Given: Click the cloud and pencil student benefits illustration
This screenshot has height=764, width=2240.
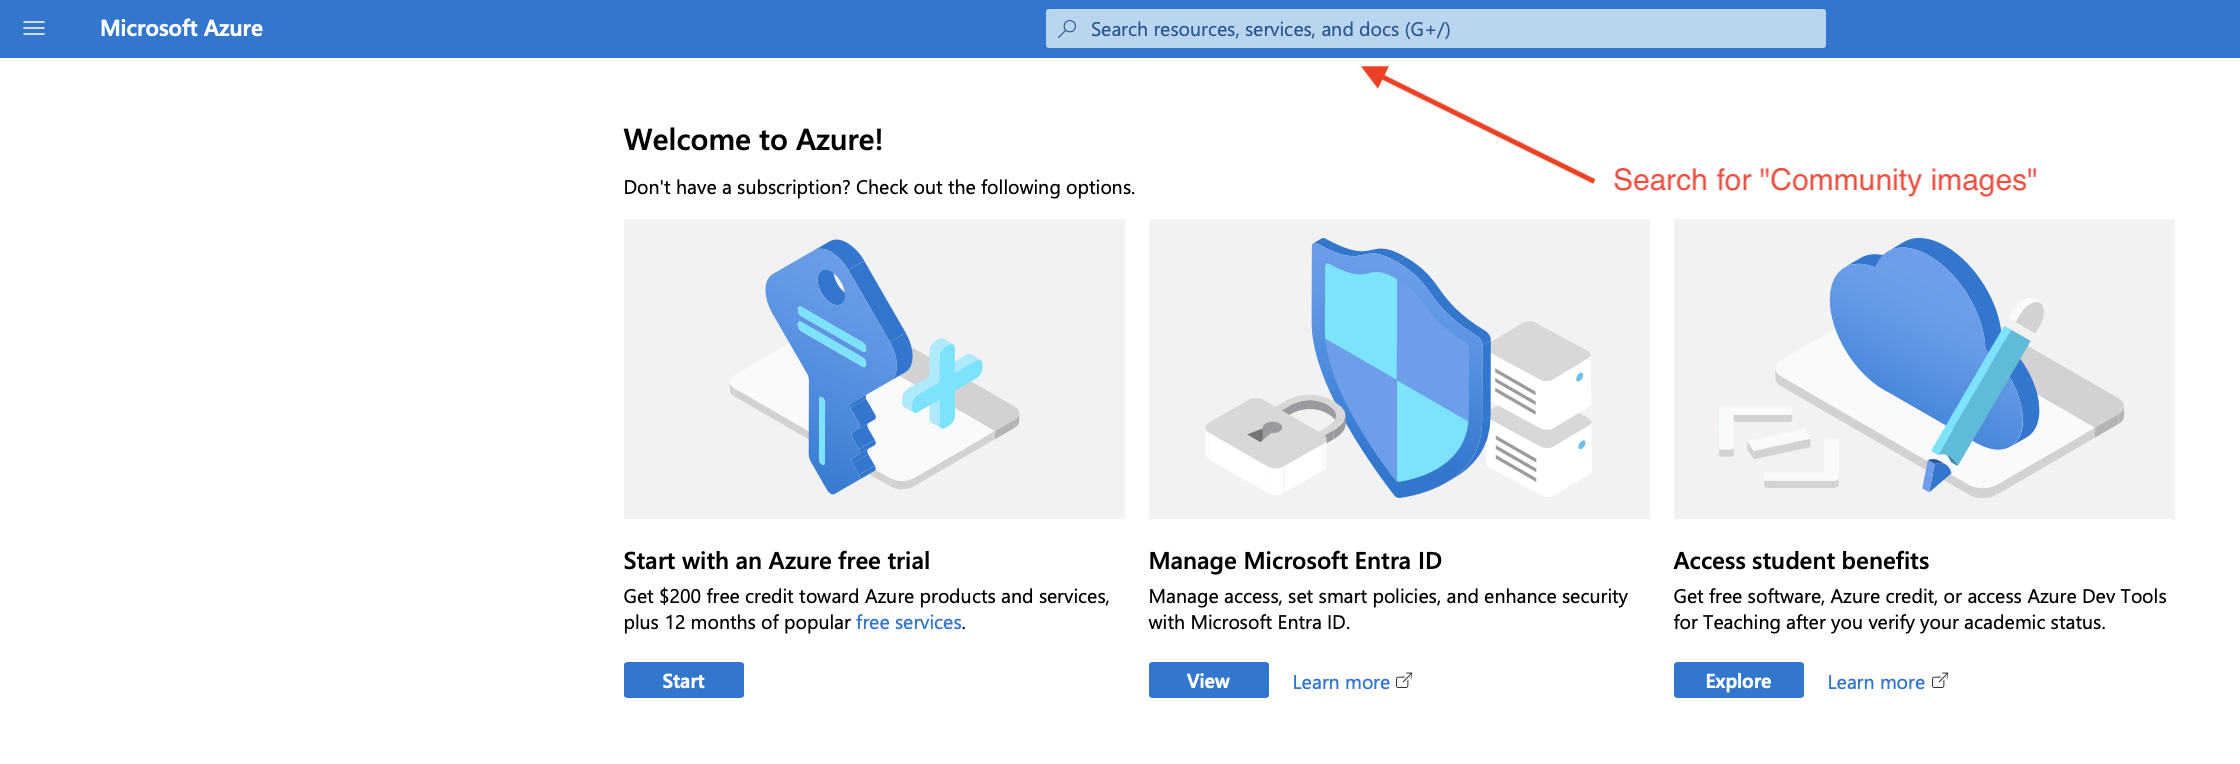Looking at the screenshot, I should (1924, 369).
